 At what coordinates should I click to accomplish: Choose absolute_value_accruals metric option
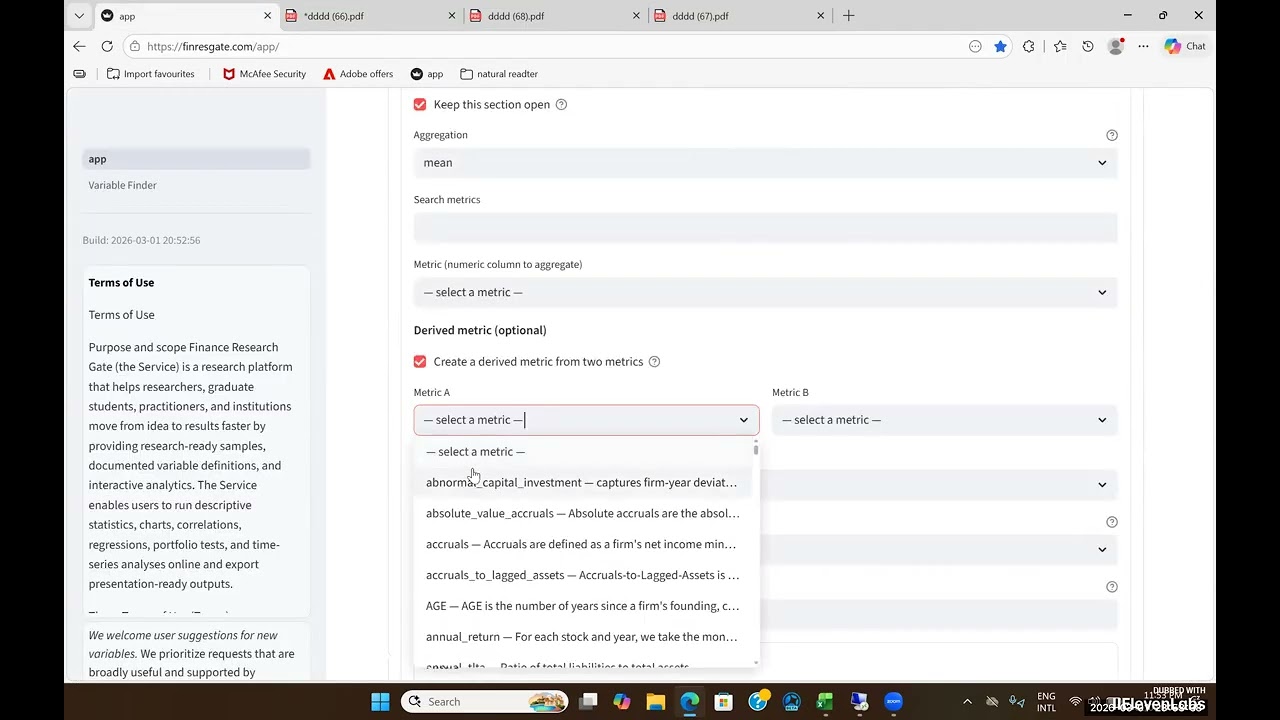(x=584, y=513)
